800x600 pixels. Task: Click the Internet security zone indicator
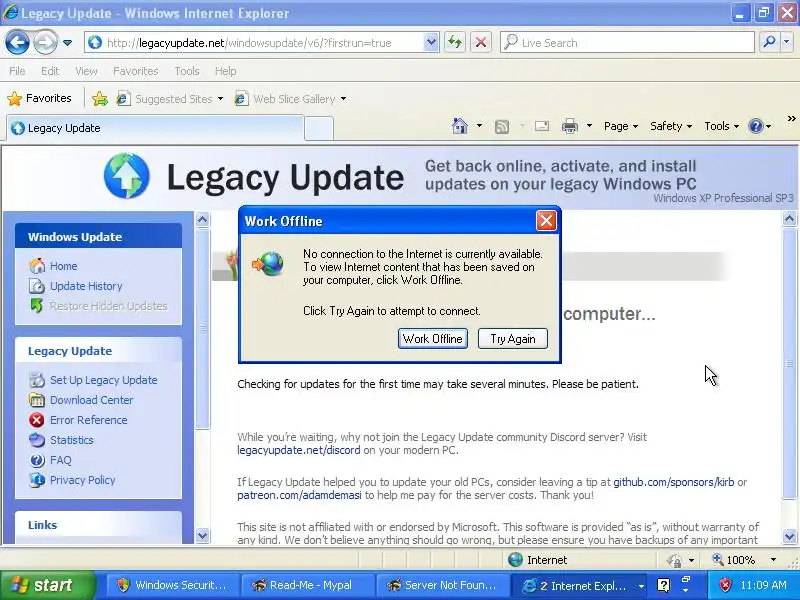click(537, 560)
